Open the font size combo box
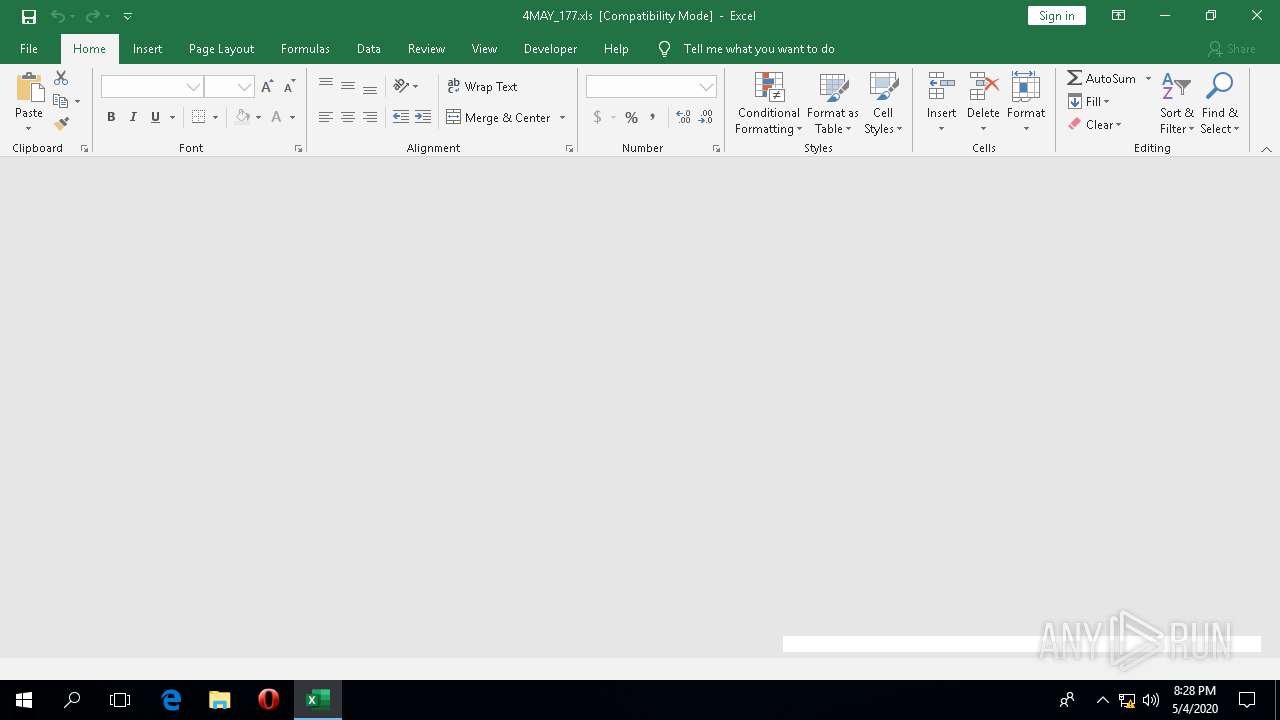 pos(229,87)
